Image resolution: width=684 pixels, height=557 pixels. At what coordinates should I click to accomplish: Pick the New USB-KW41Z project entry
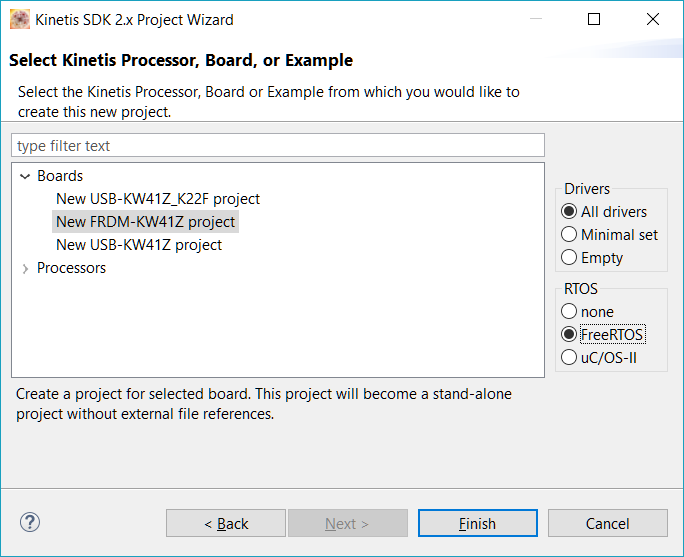[x=139, y=245]
